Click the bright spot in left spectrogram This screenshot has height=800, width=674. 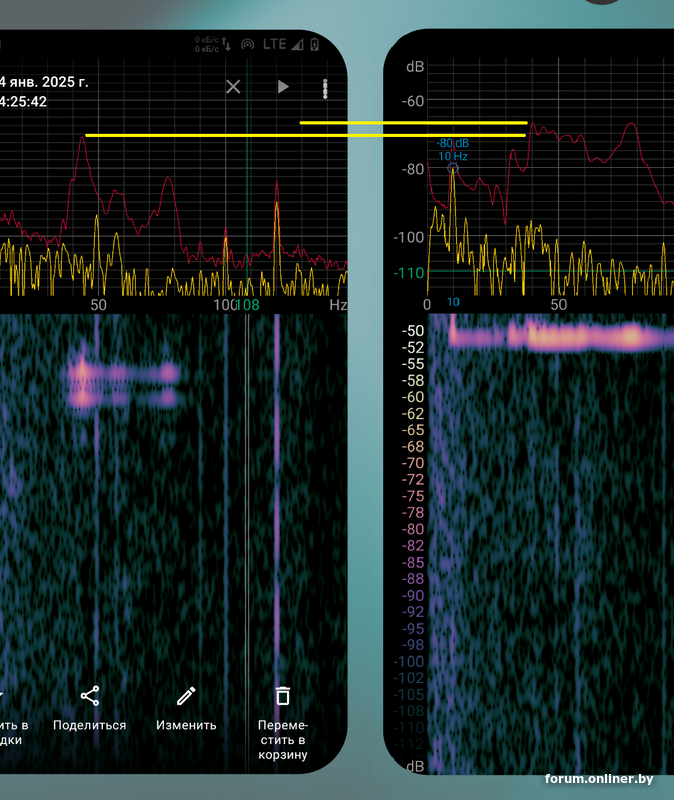(x=82, y=372)
